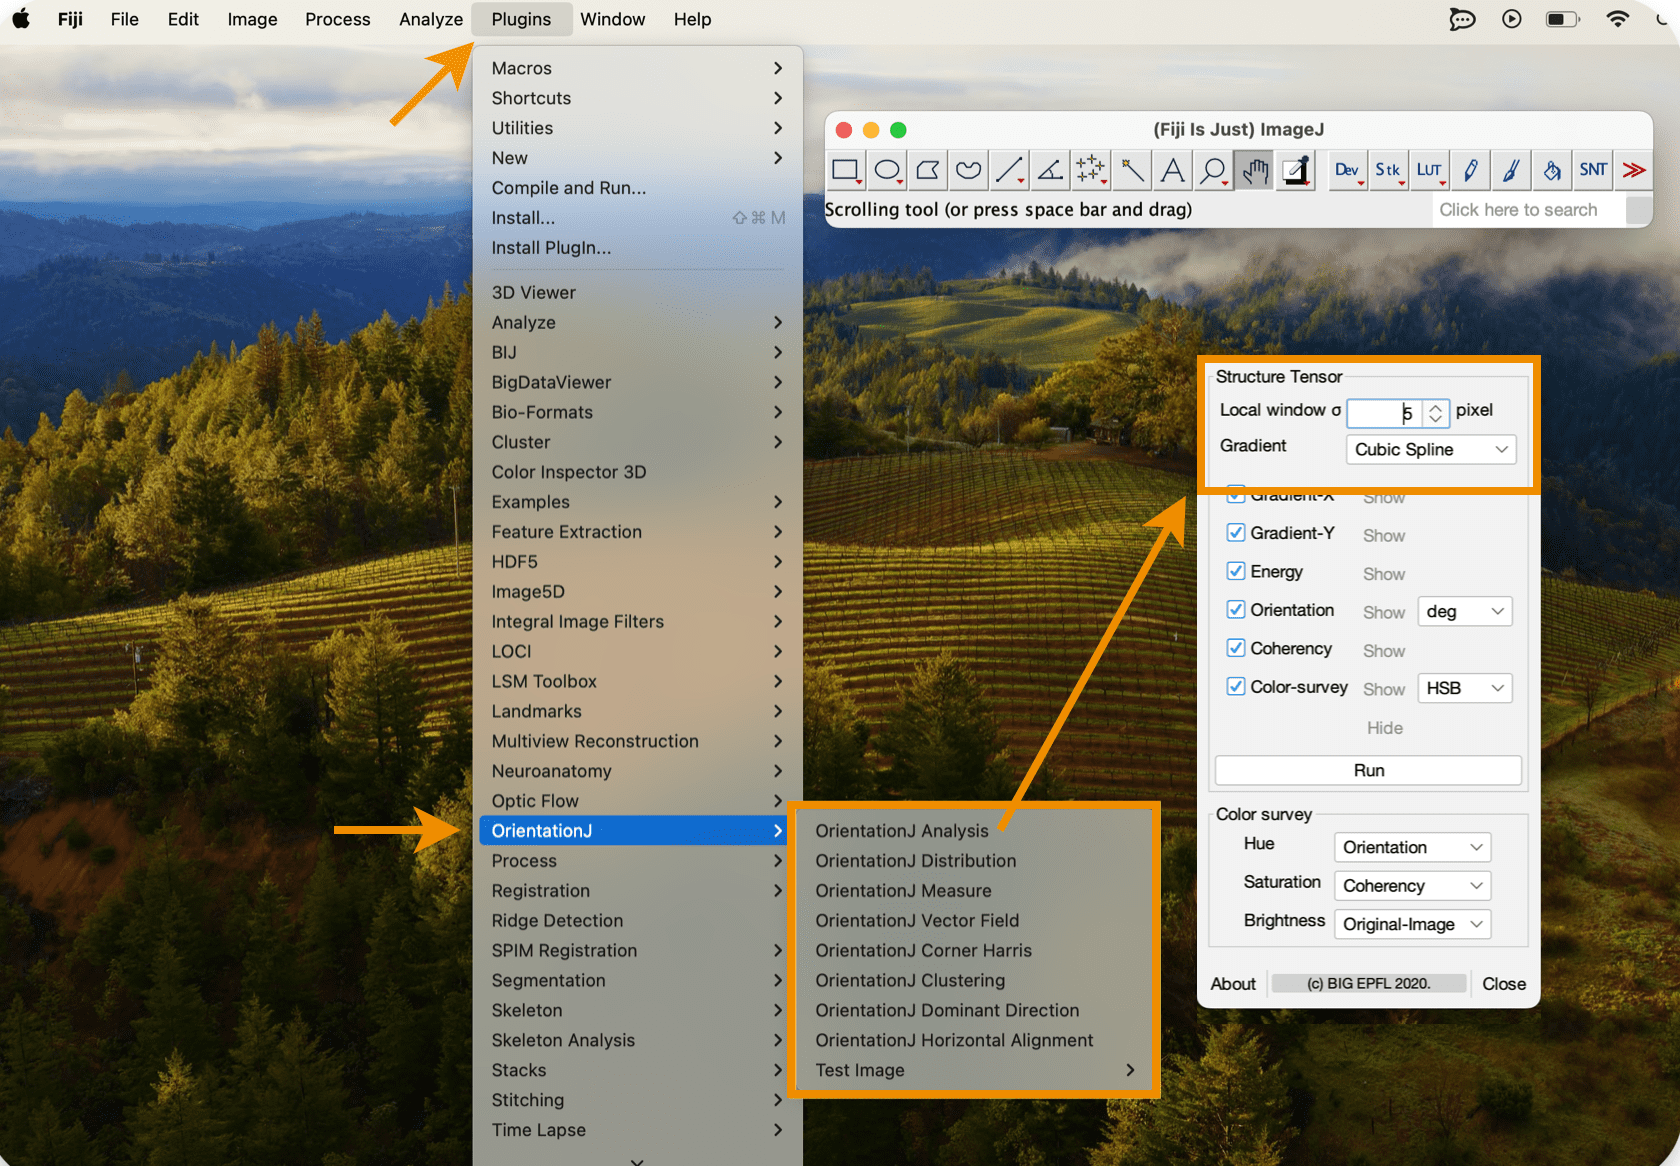Viewport: 1680px width, 1166px height.
Task: Open the Saturation Coherency dropdown
Action: click(x=1412, y=886)
